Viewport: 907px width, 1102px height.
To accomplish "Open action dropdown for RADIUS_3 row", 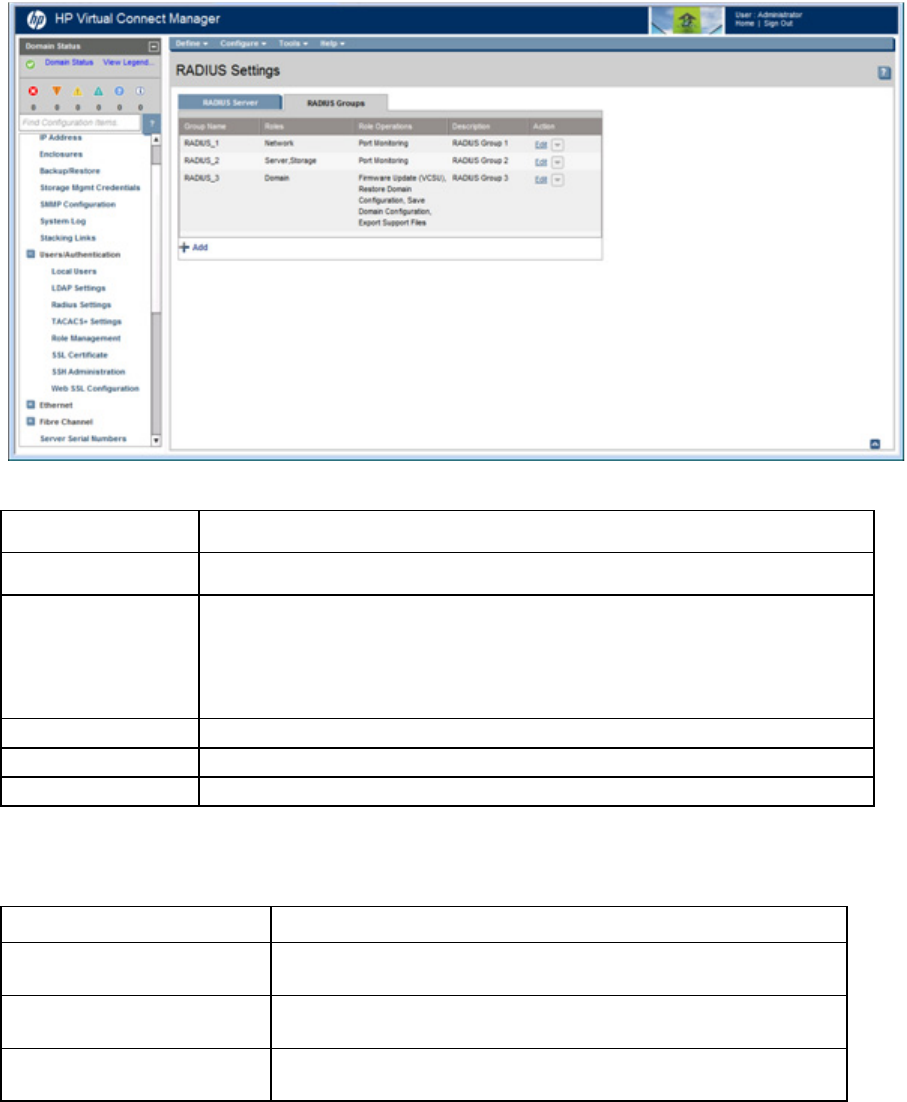I will click(558, 180).
